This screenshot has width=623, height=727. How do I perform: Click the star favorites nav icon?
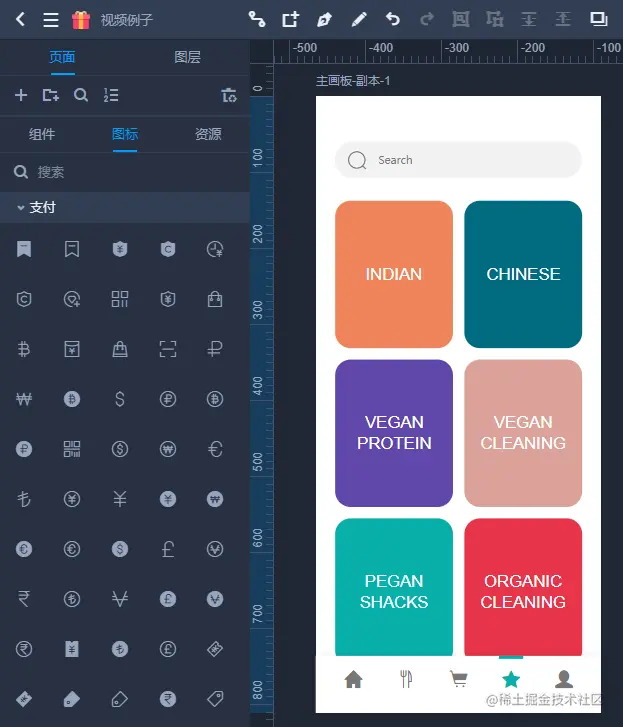tap(511, 679)
